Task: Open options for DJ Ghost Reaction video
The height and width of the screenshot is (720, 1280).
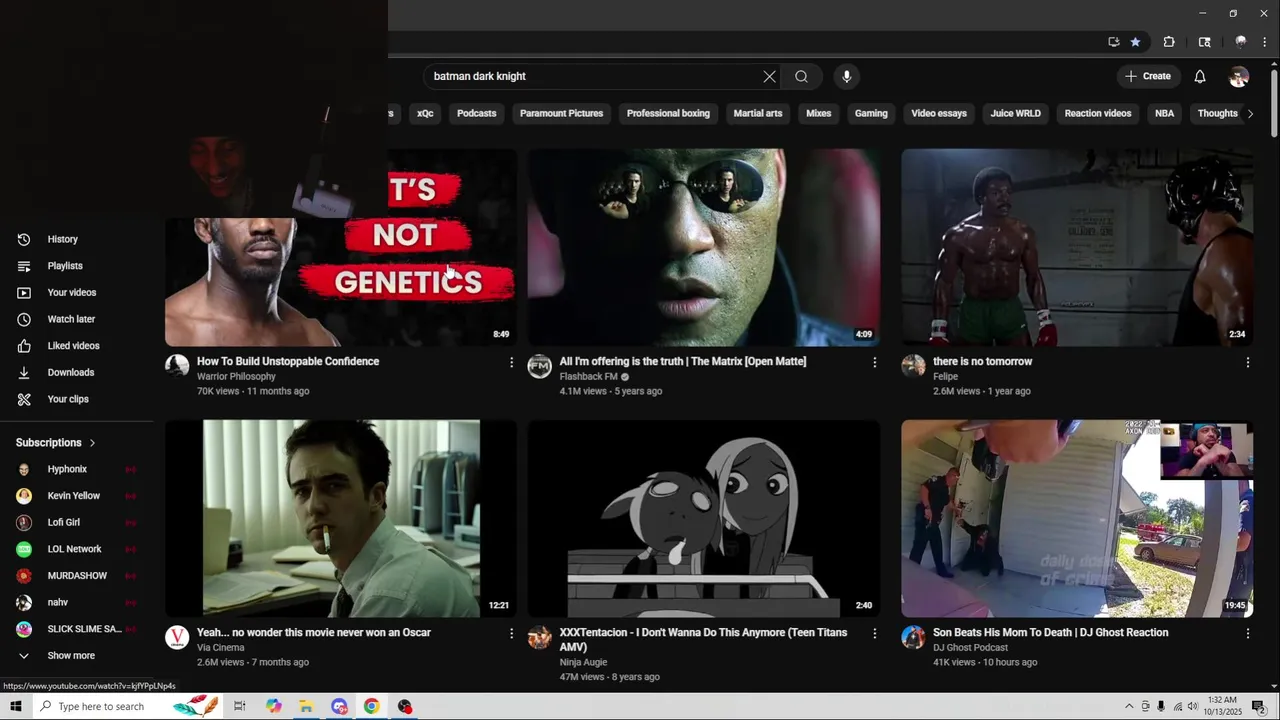Action: tap(1247, 633)
